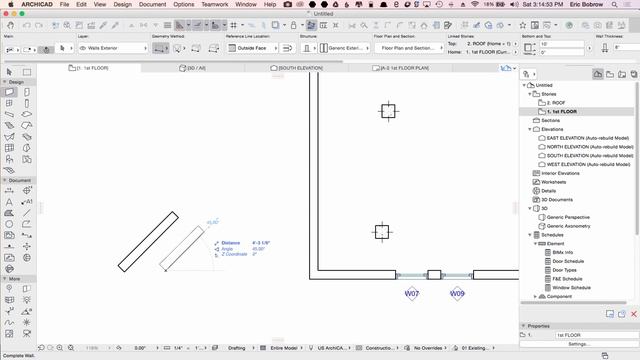The height and width of the screenshot is (360, 640).
Task: Collapse the Document section of toolbox
Action: point(5,180)
